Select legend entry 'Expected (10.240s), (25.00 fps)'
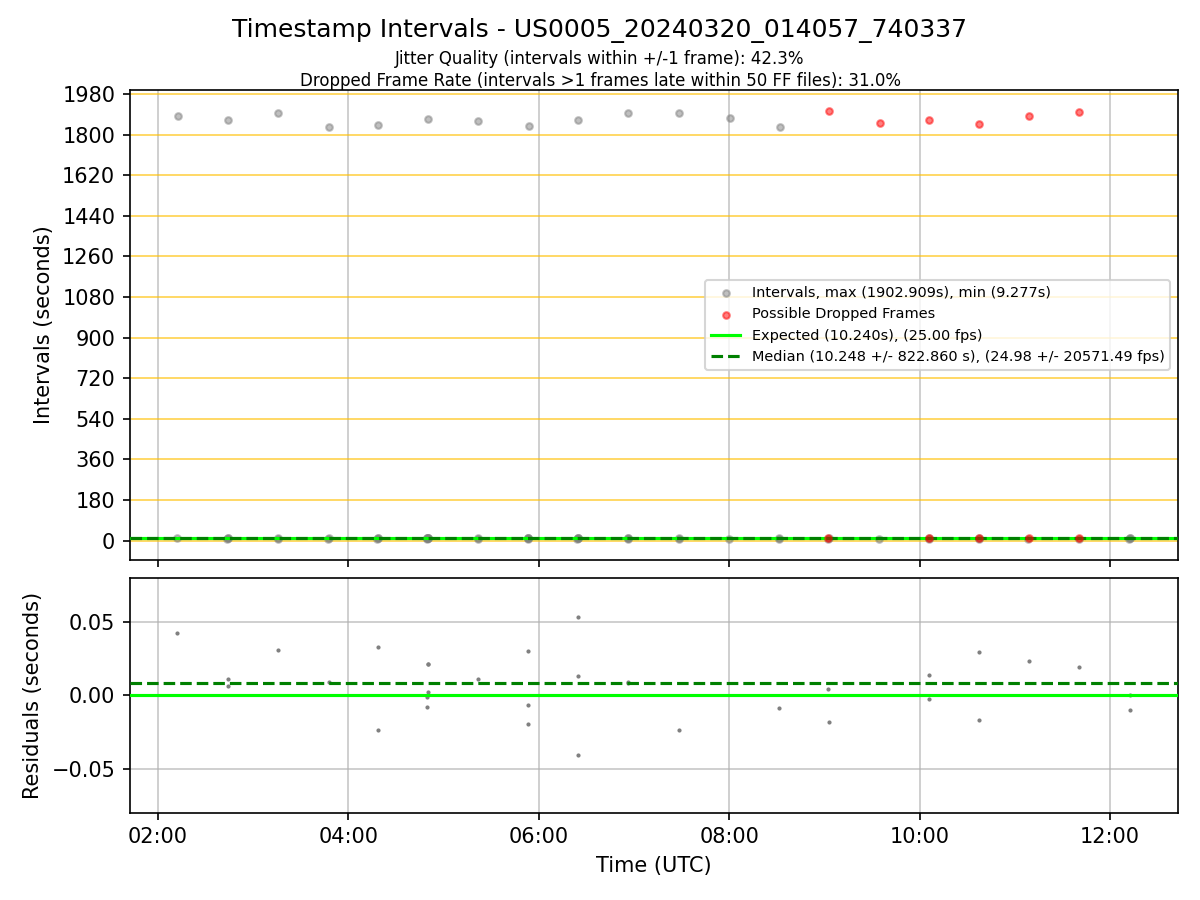 click(867, 335)
